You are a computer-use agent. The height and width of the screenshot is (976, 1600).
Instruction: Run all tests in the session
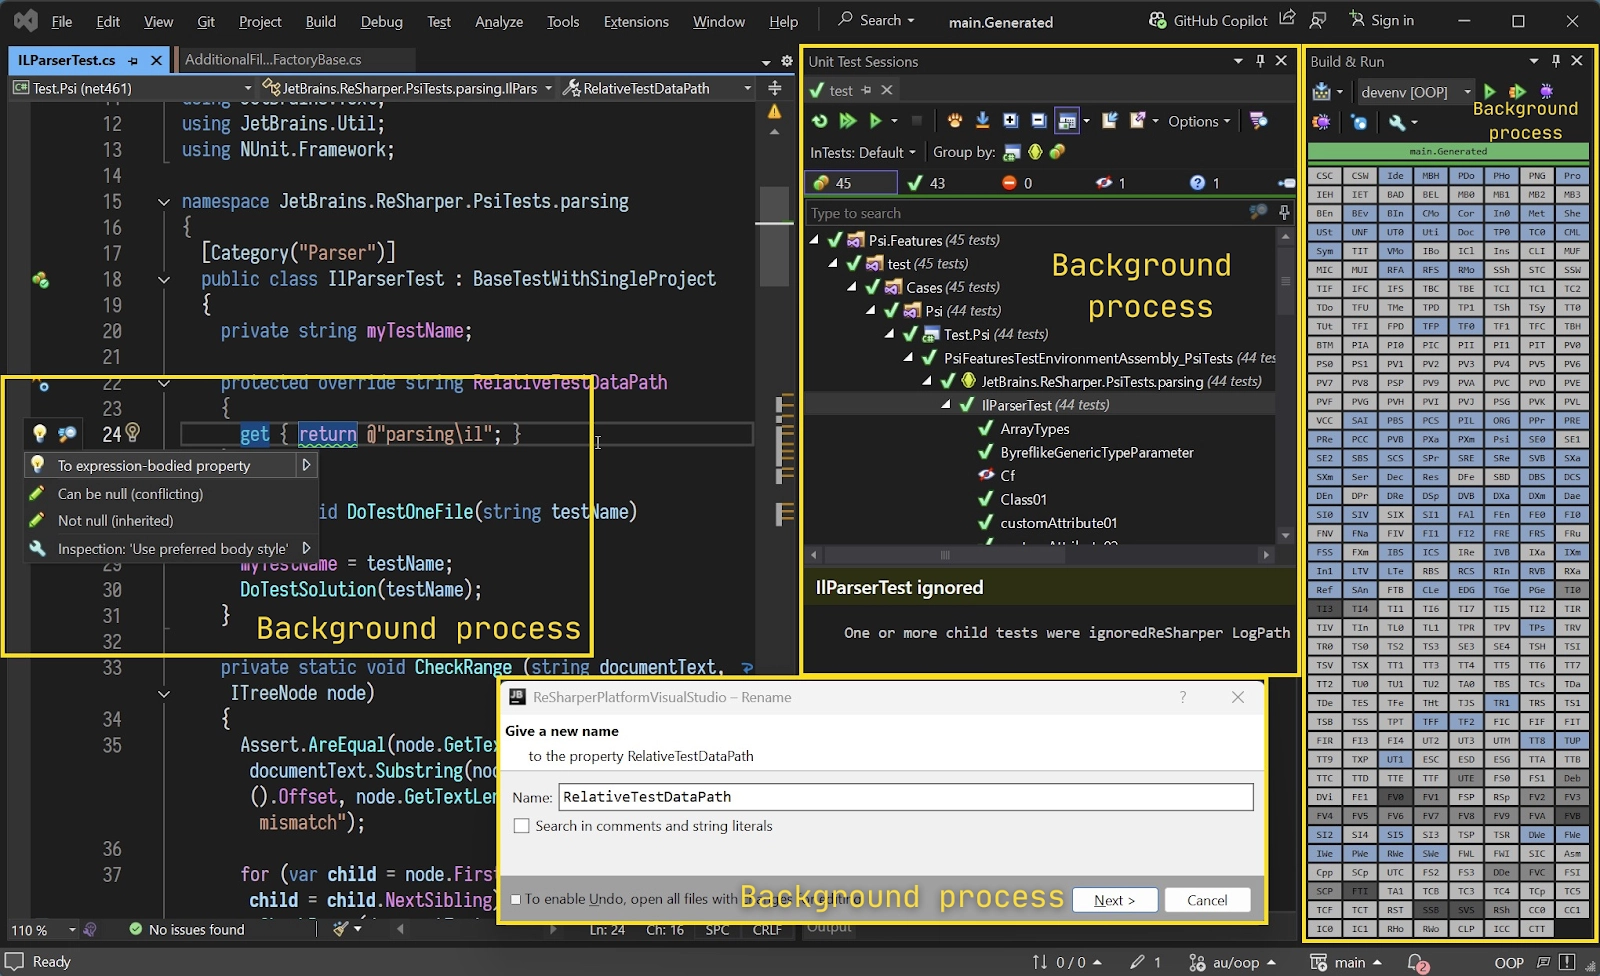pyautogui.click(x=848, y=121)
